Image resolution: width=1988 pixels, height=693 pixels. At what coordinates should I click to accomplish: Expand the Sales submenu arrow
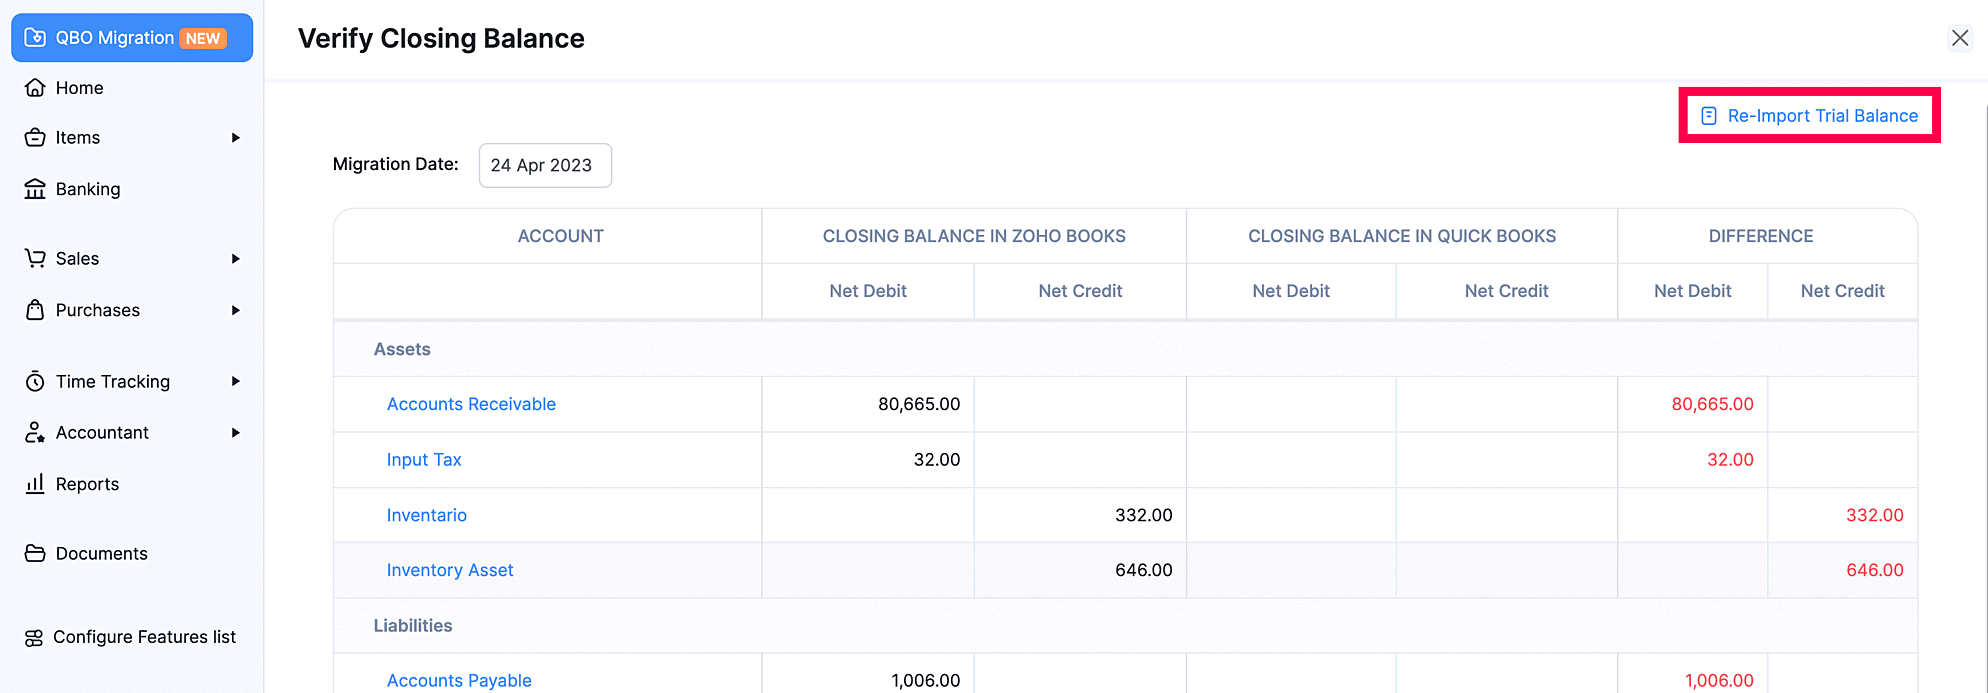[x=236, y=258]
